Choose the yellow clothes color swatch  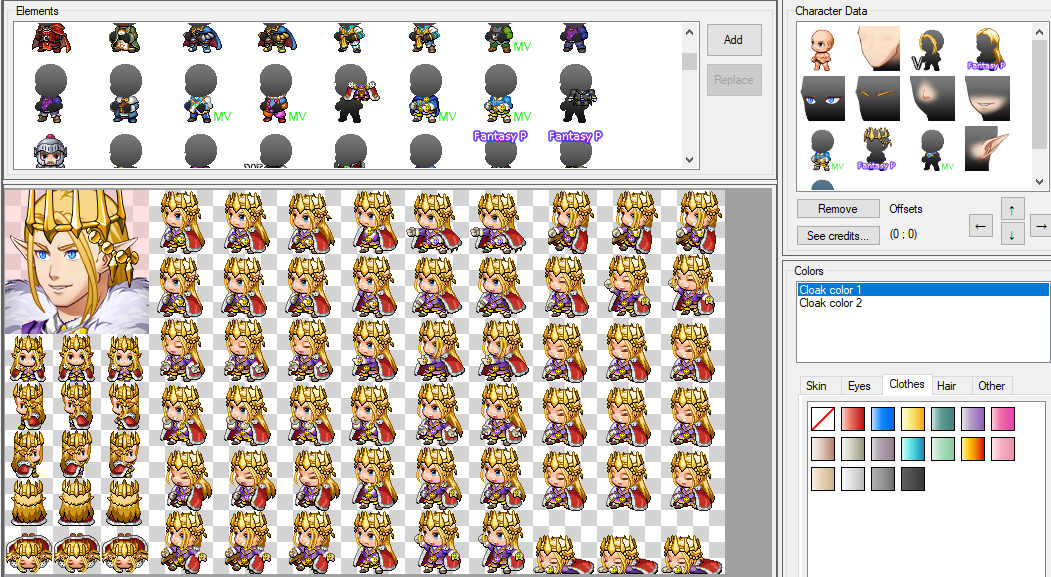(x=913, y=419)
